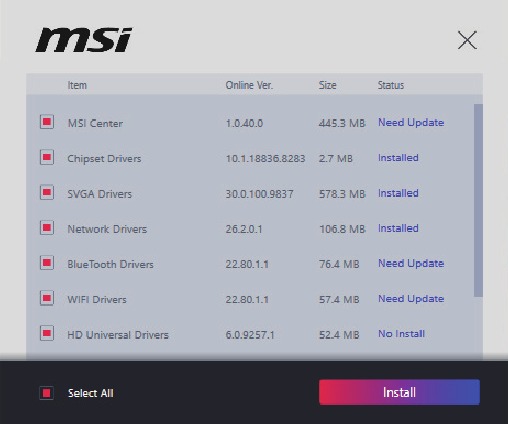The image size is (508, 424).
Task: Deselect the BlueTooth Drivers checkbox
Action: (x=47, y=263)
